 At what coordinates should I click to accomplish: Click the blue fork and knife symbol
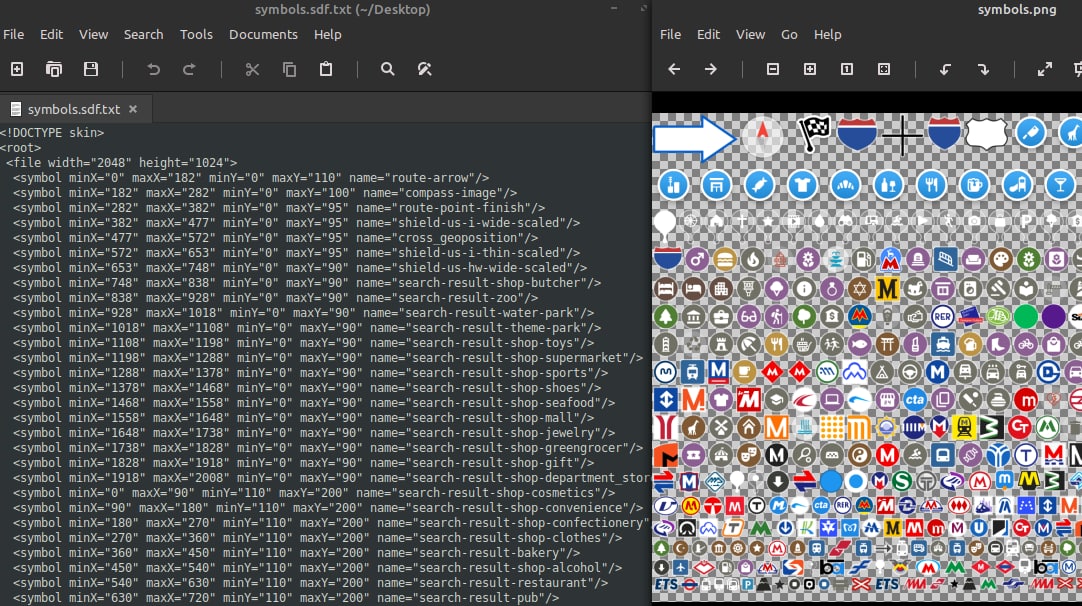click(932, 186)
